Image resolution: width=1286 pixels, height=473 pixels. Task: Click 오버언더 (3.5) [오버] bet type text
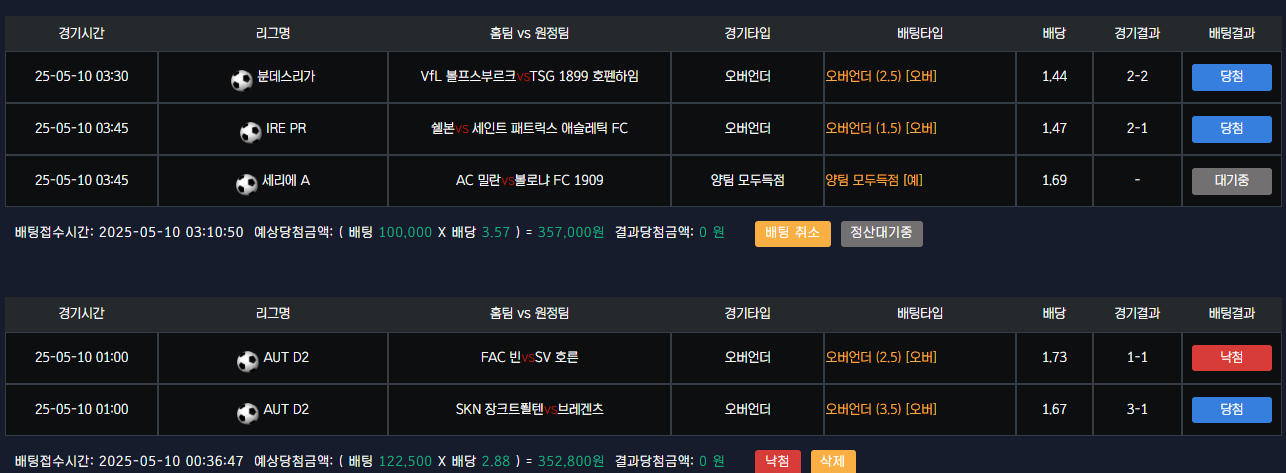[x=880, y=410]
